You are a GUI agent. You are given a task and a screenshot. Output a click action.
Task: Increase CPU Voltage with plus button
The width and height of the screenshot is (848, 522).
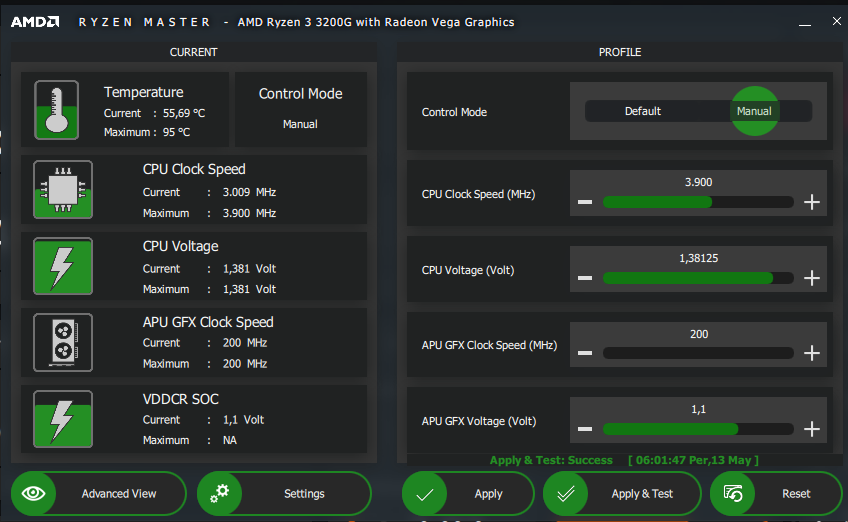click(x=812, y=278)
